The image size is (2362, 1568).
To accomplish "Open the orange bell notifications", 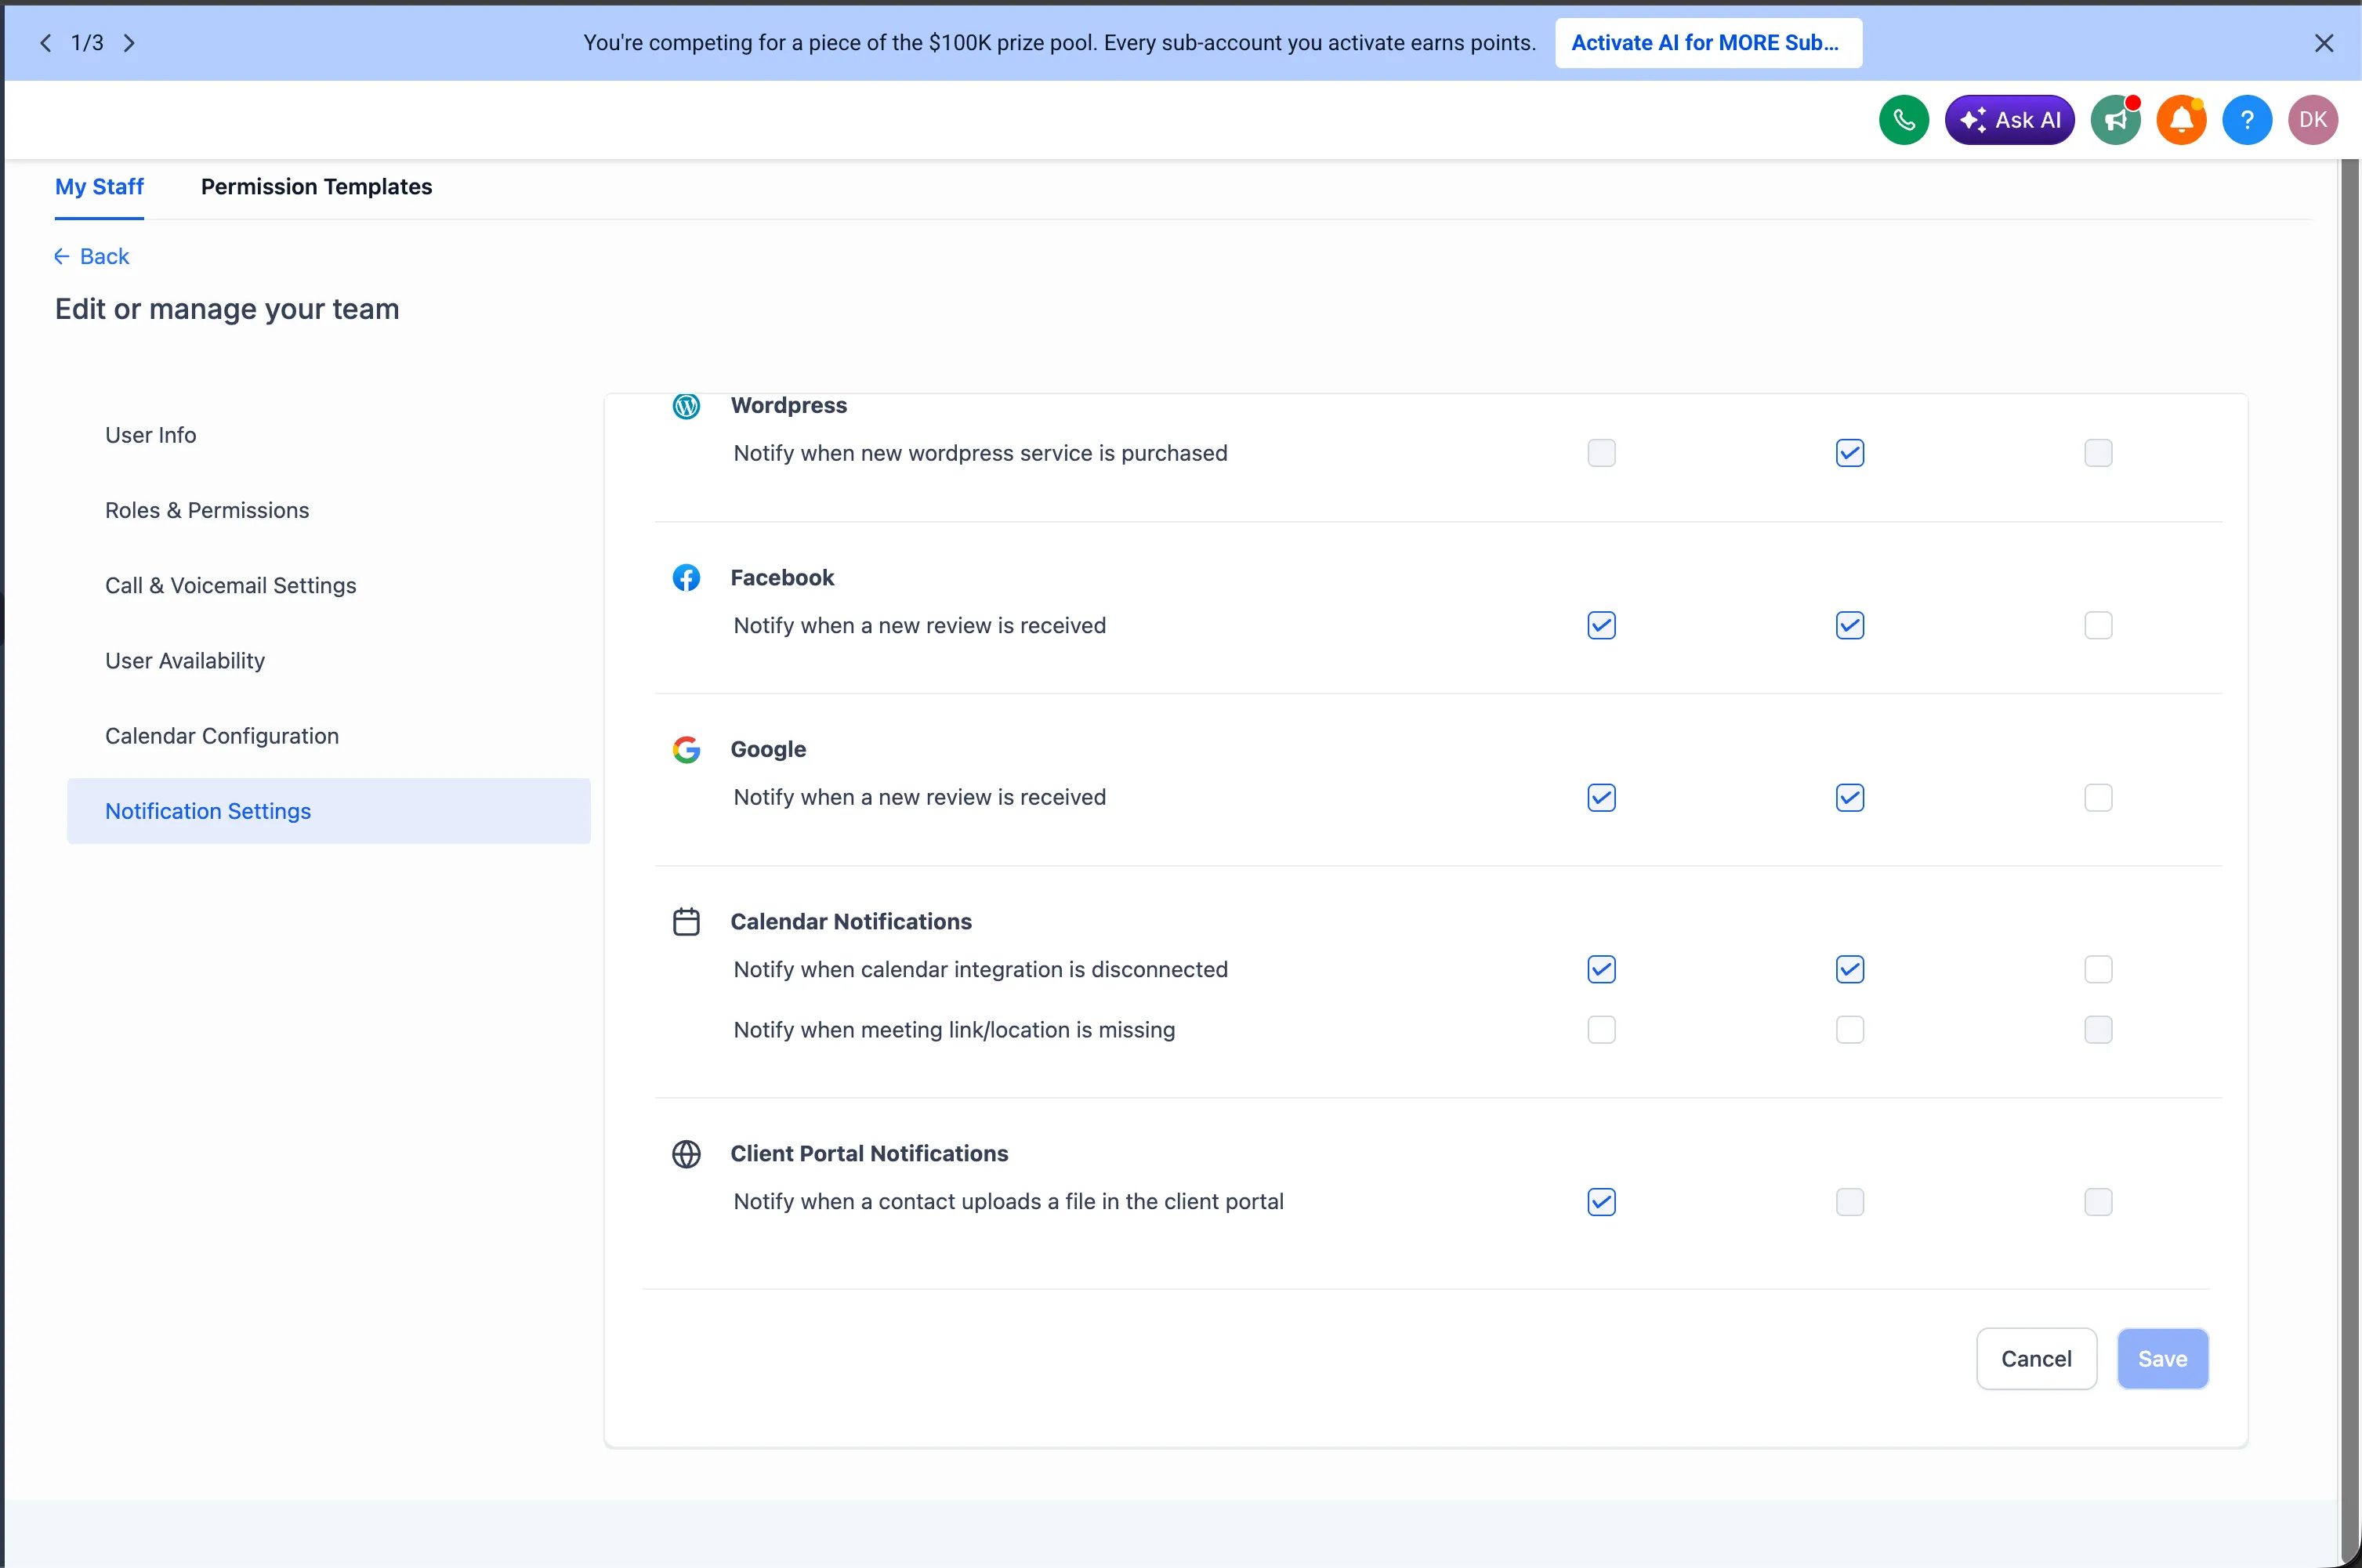I will [2181, 120].
